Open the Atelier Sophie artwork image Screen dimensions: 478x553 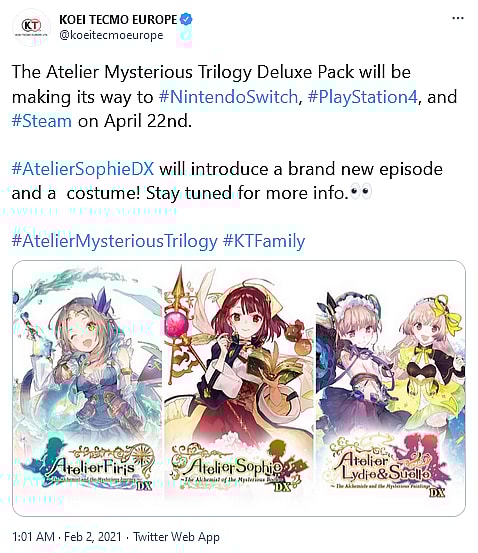pyautogui.click(x=239, y=388)
